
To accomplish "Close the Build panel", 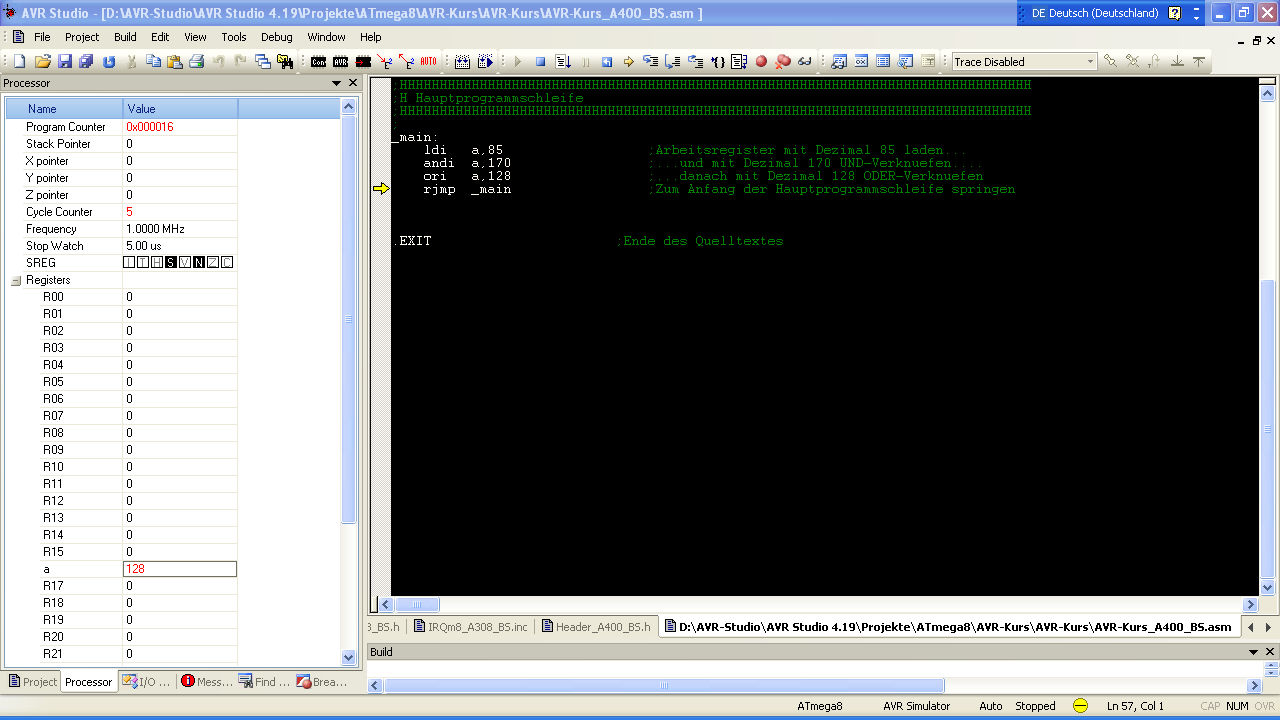I will click(x=1269, y=652).
